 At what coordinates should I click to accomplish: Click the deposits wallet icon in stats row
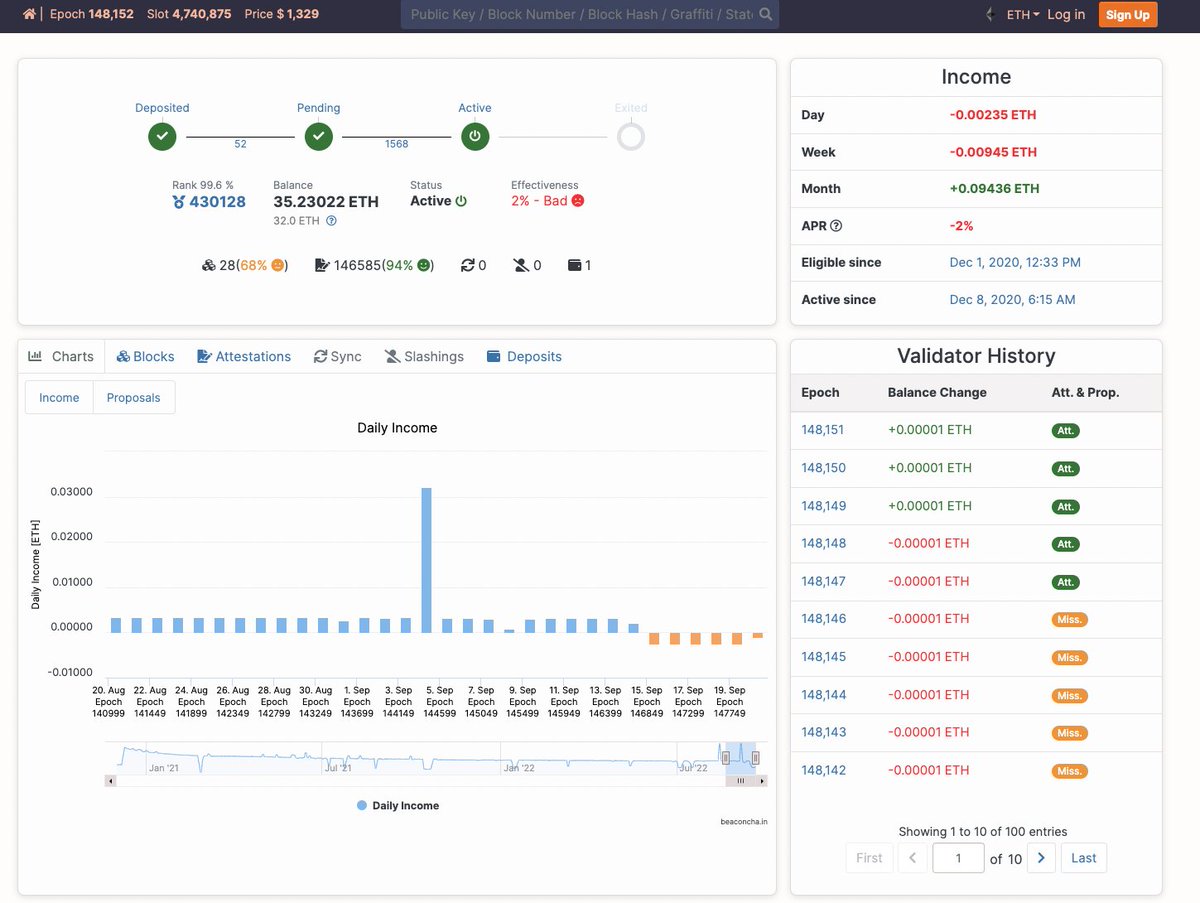[x=574, y=265]
